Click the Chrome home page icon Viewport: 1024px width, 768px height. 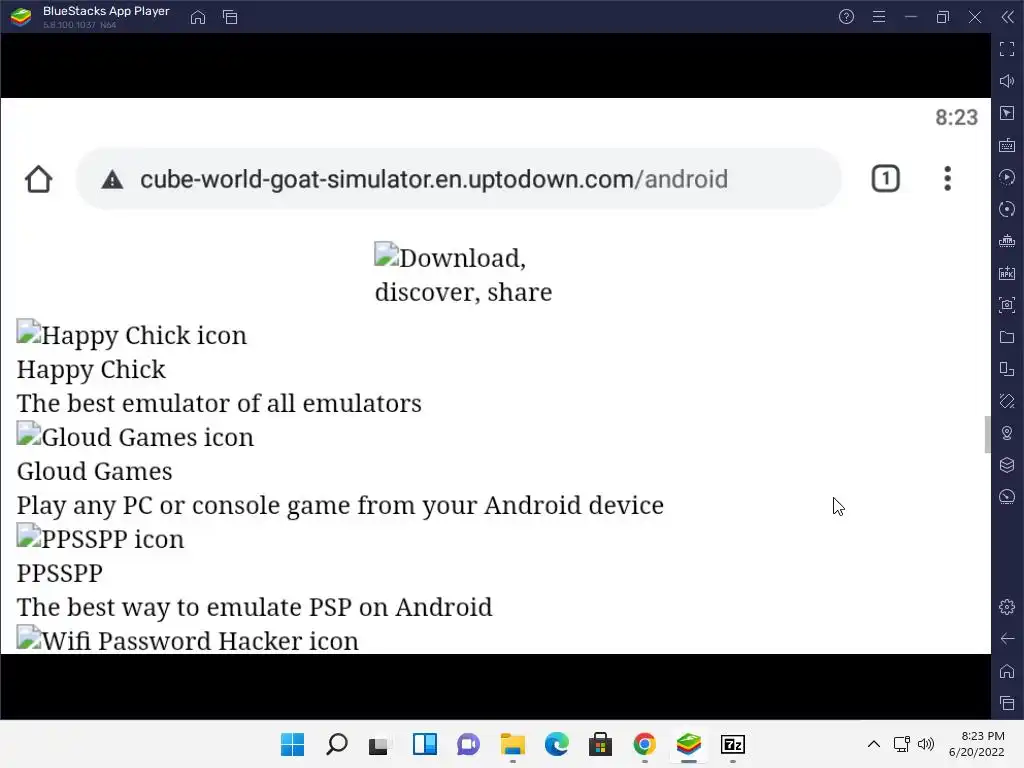(39, 179)
